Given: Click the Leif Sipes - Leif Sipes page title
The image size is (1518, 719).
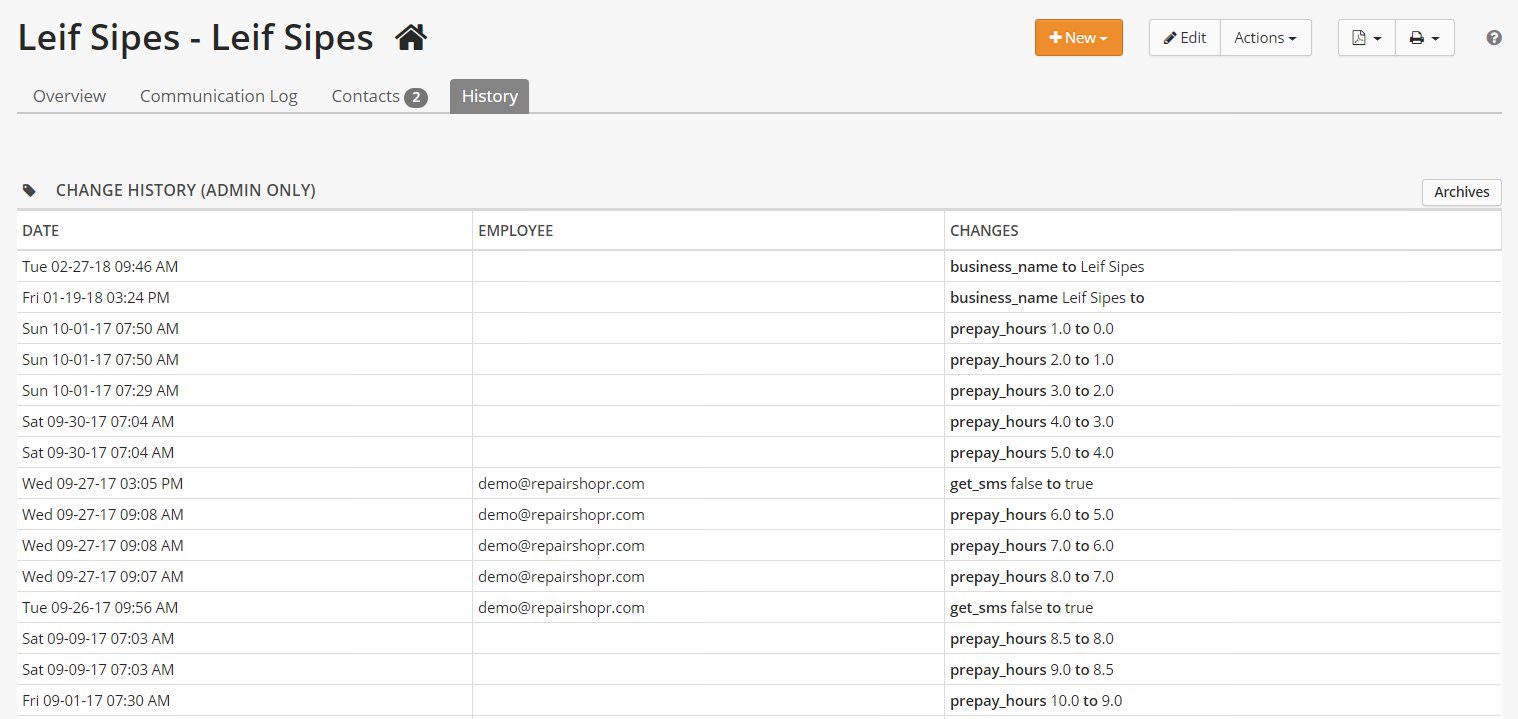Looking at the screenshot, I should tap(196, 38).
